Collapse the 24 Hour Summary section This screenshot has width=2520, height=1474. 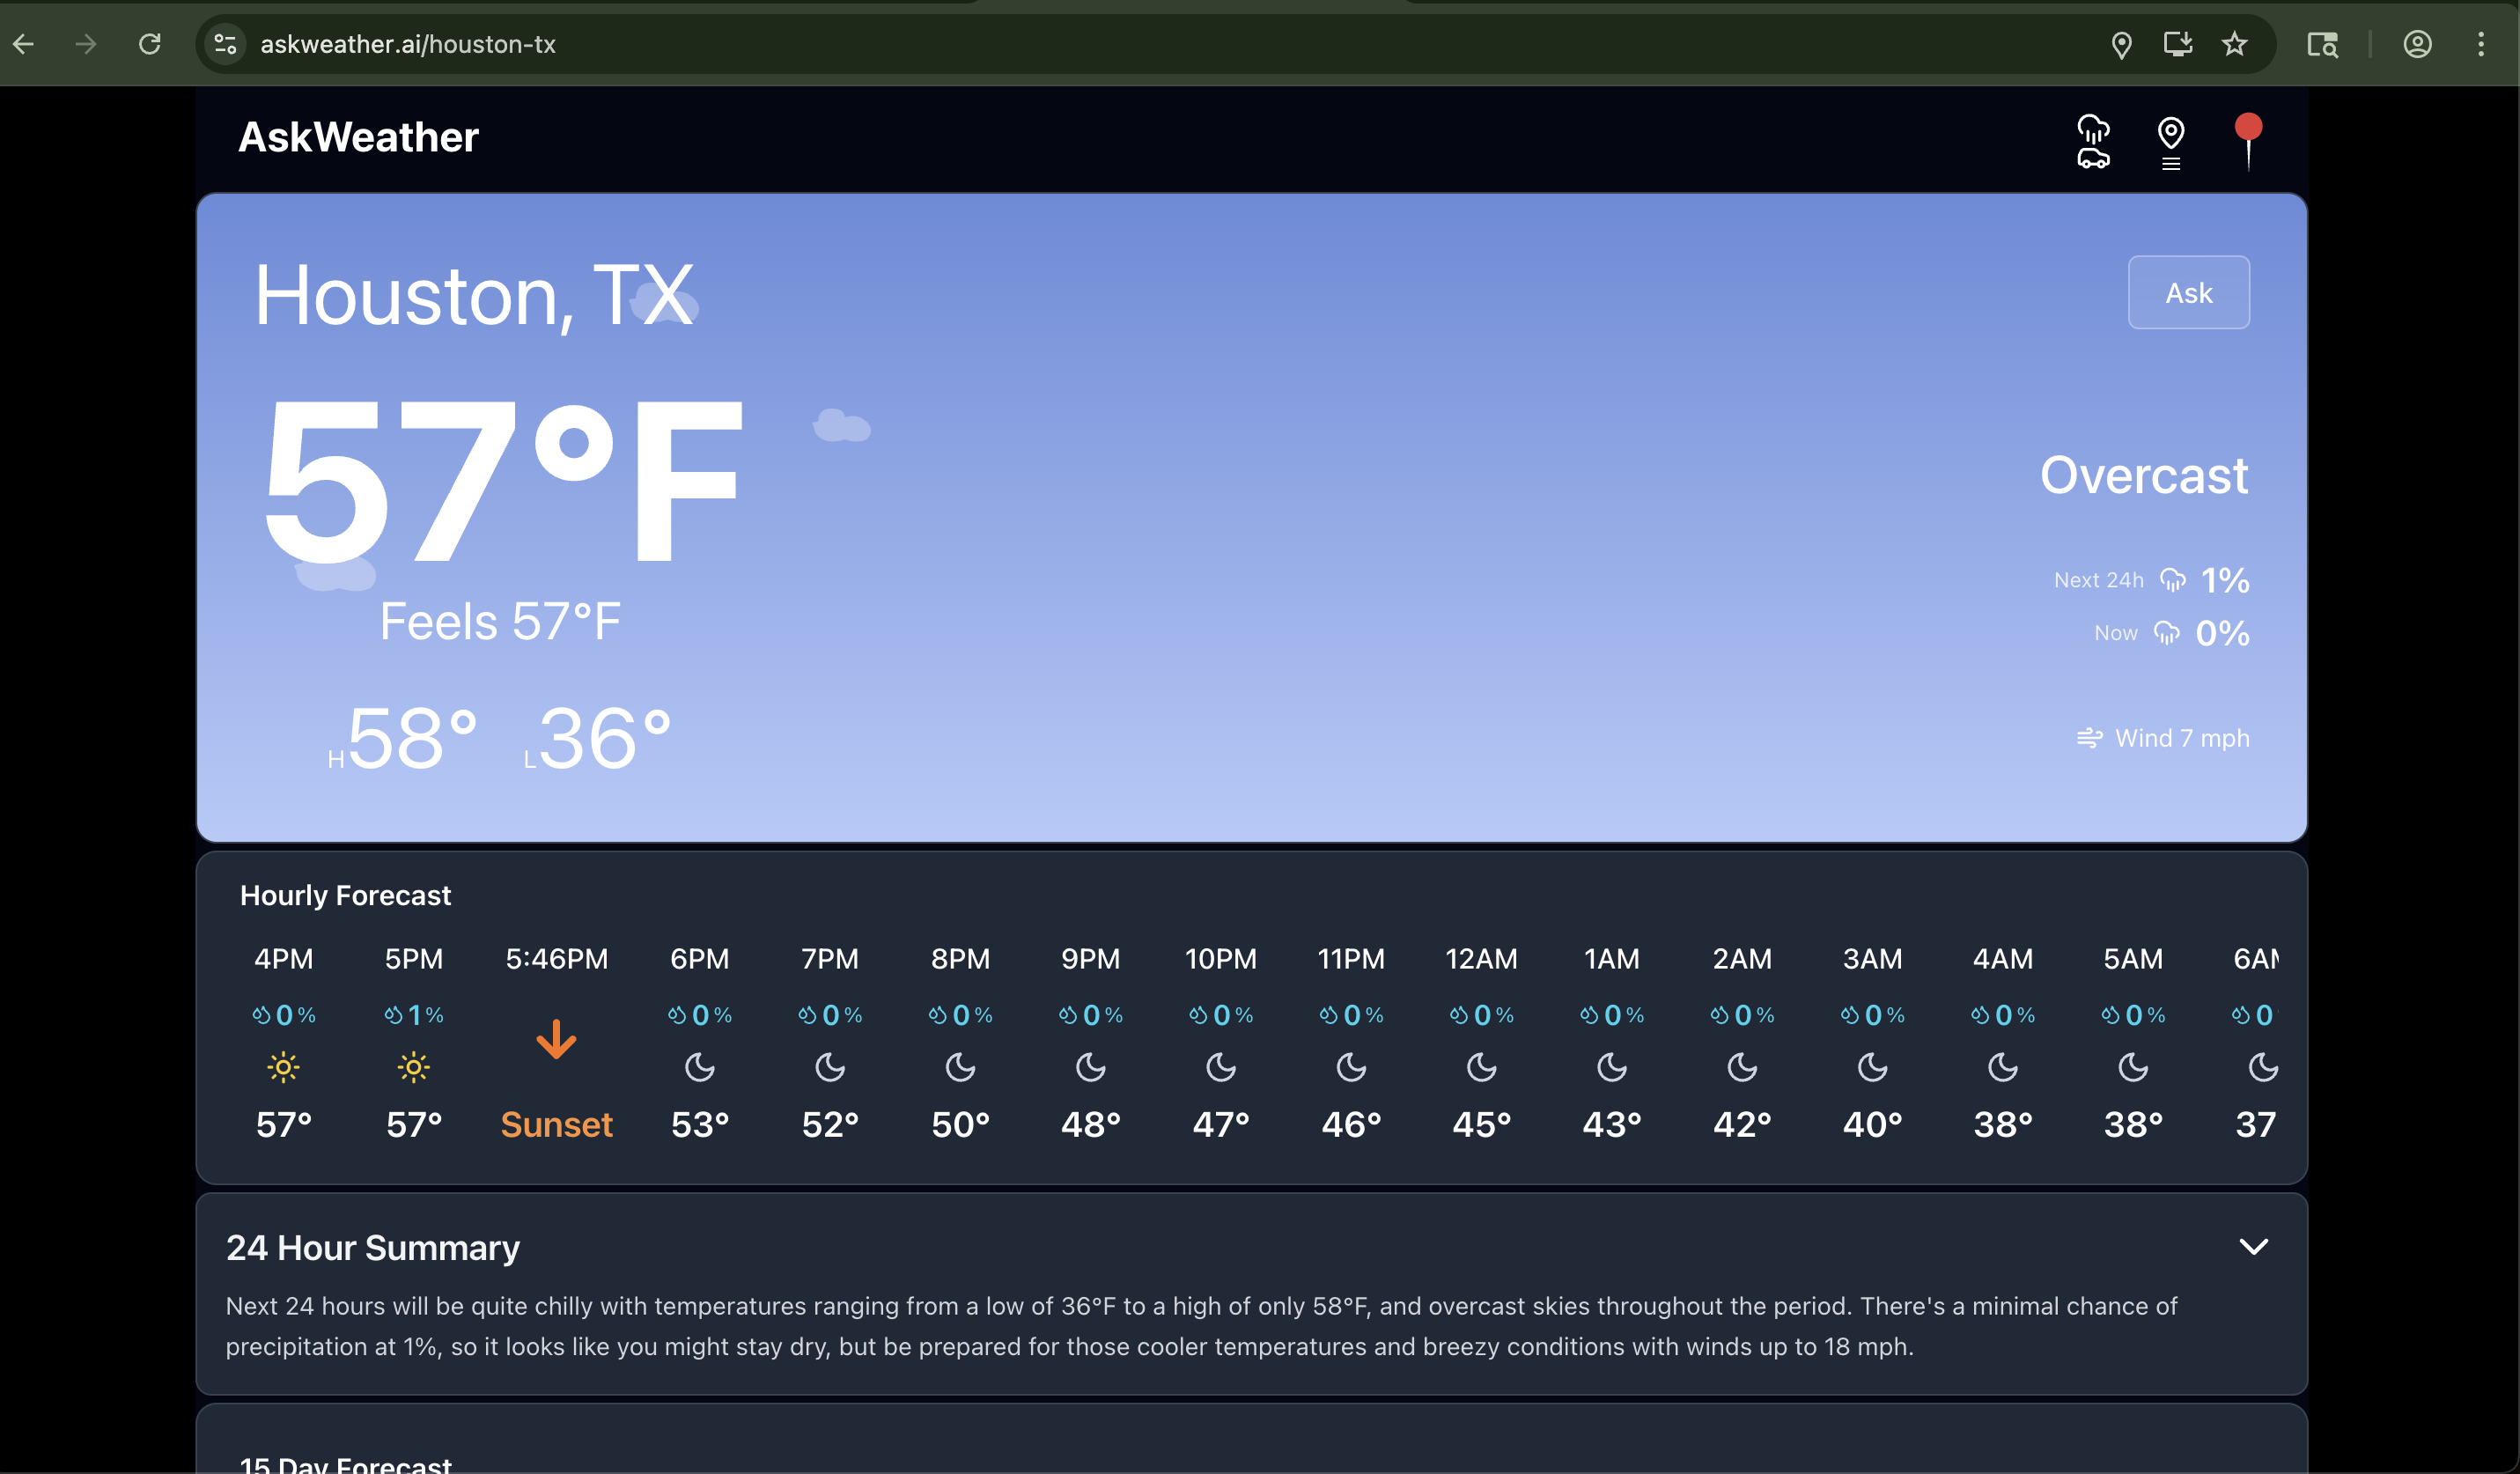2256,1246
